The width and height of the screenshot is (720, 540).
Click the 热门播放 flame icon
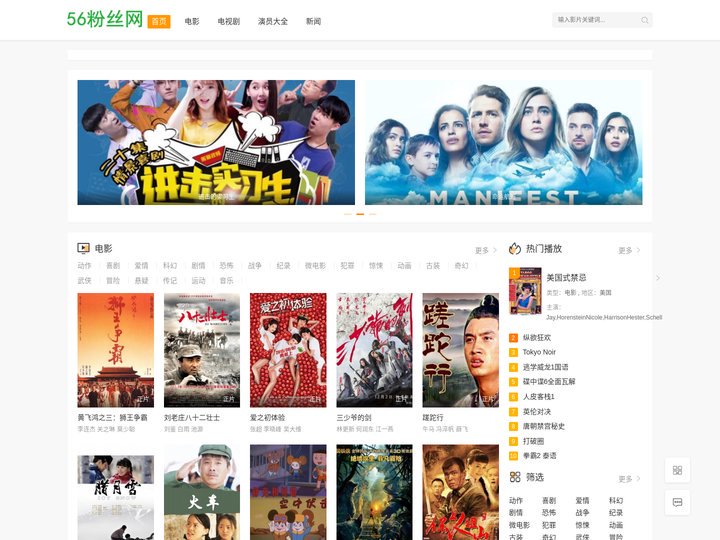pyautogui.click(x=515, y=248)
